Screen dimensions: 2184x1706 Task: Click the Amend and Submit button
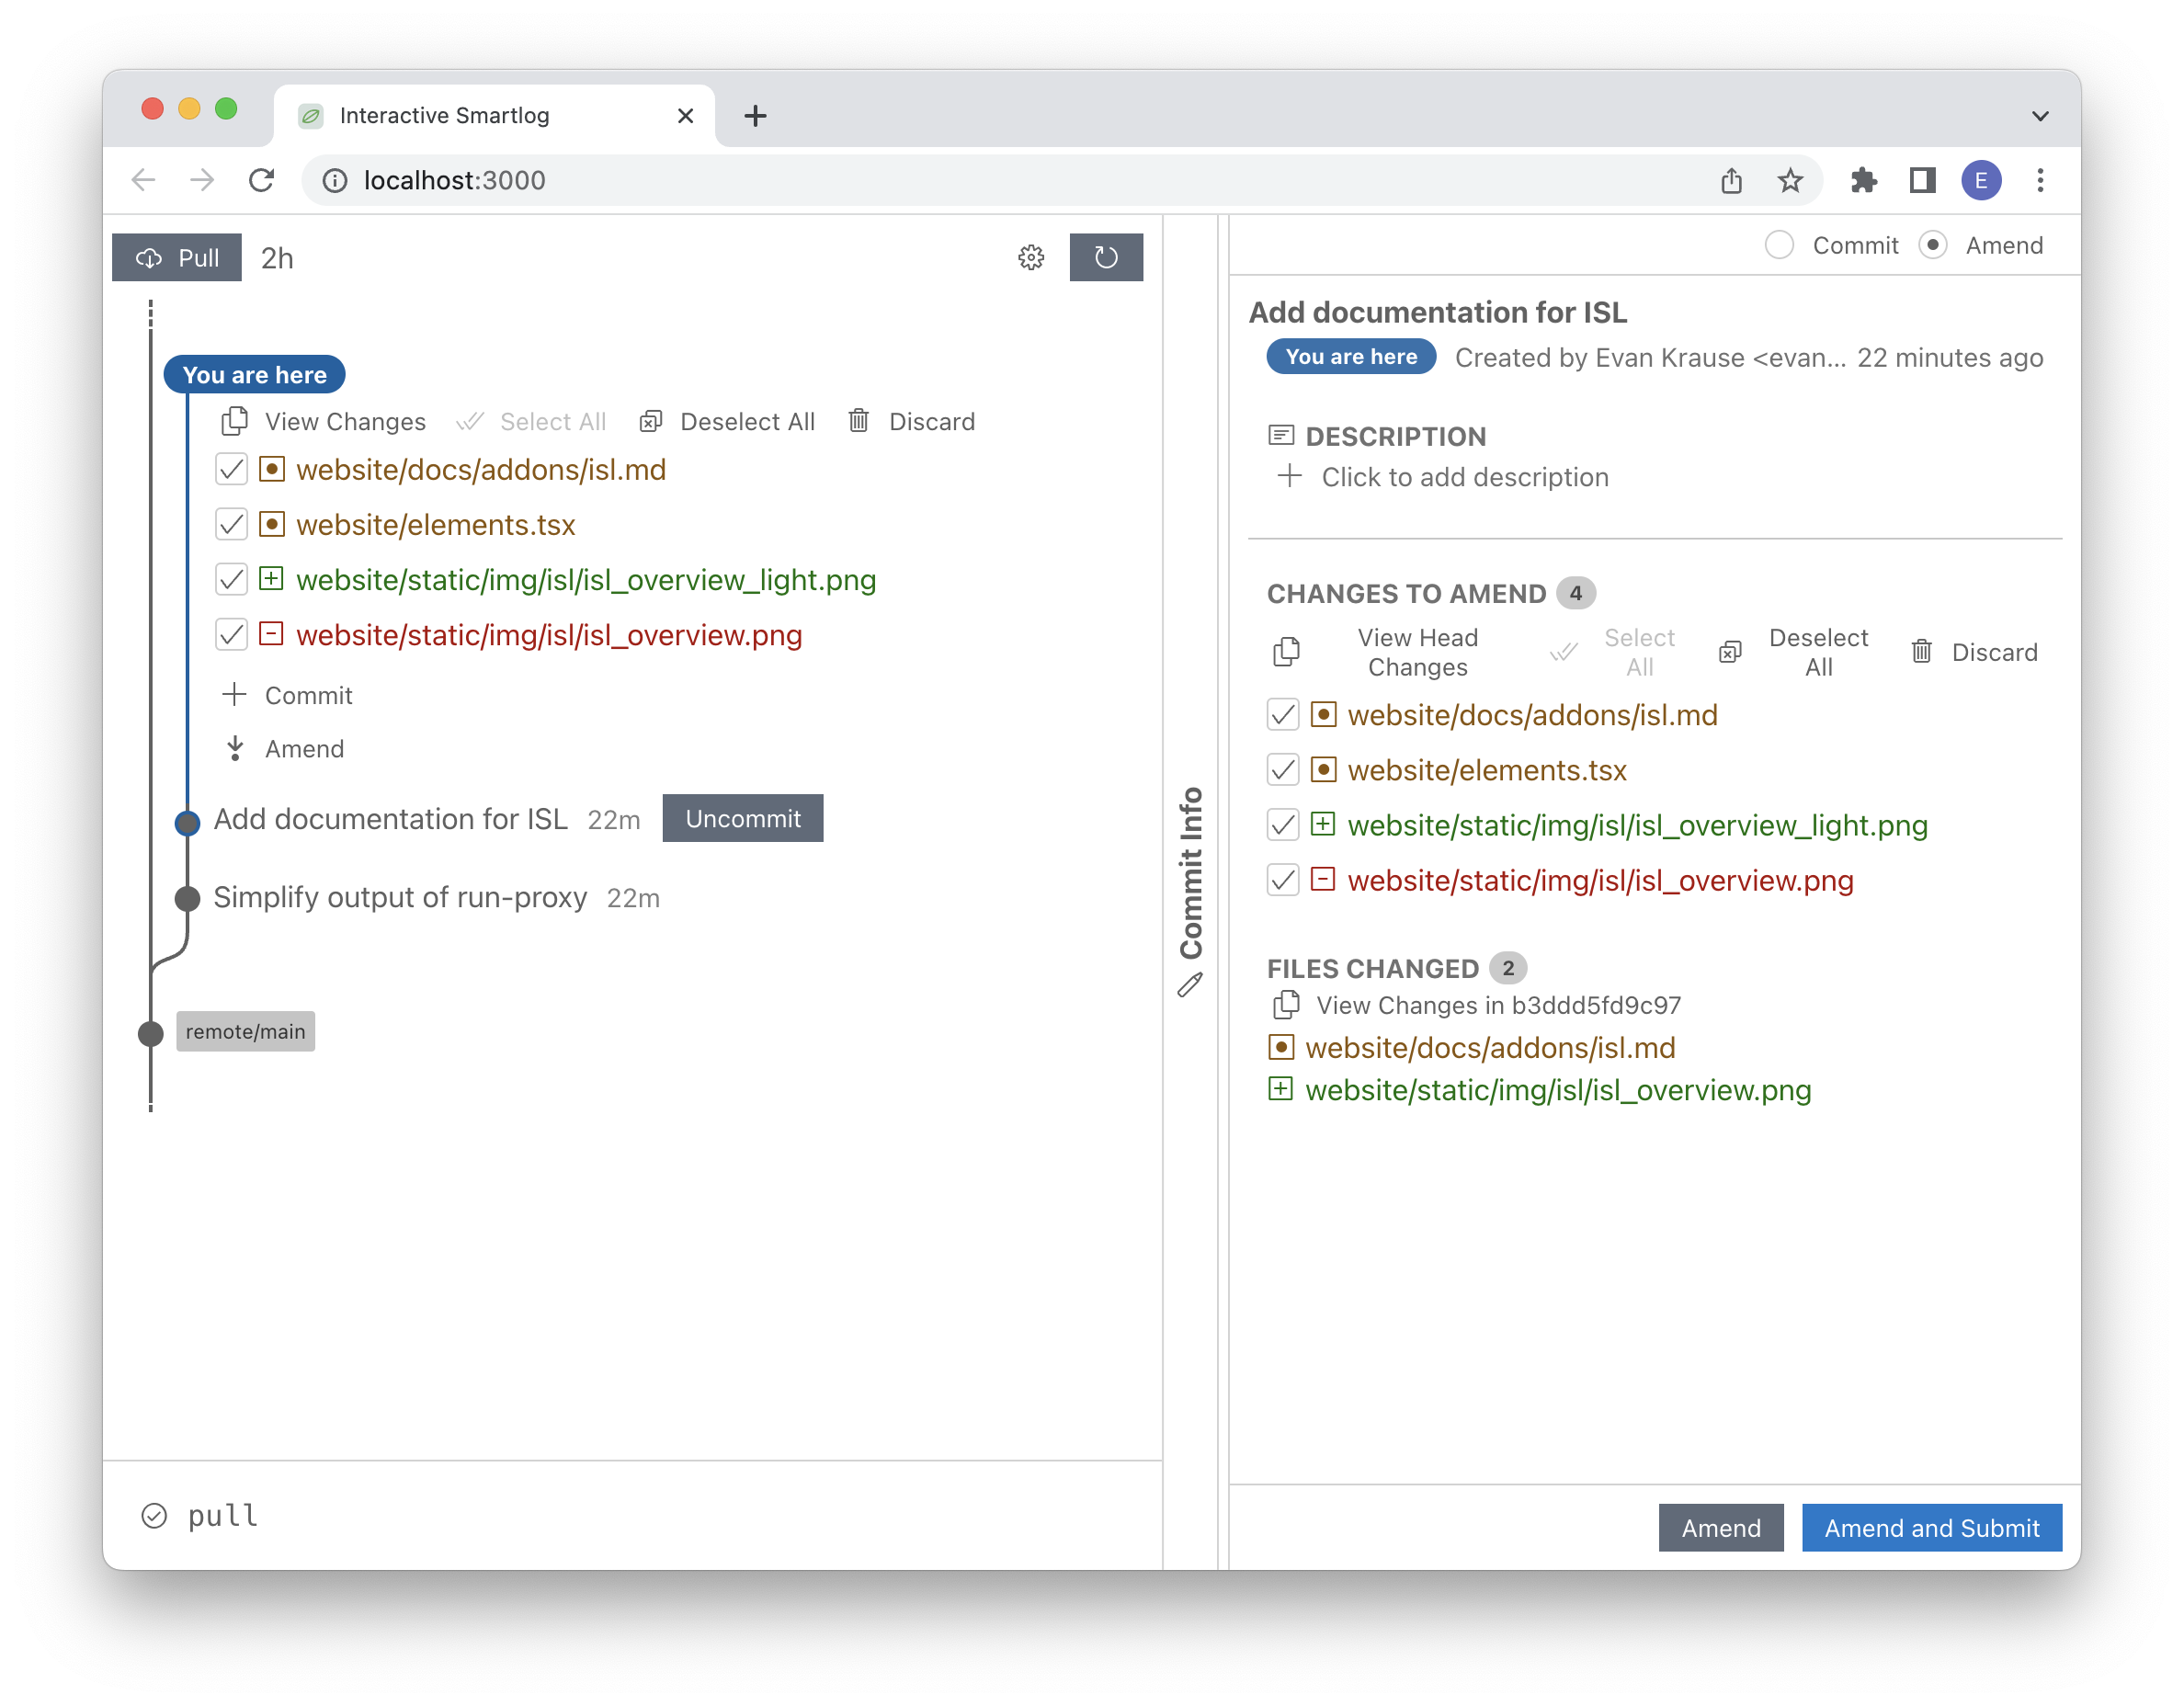(x=1931, y=1527)
